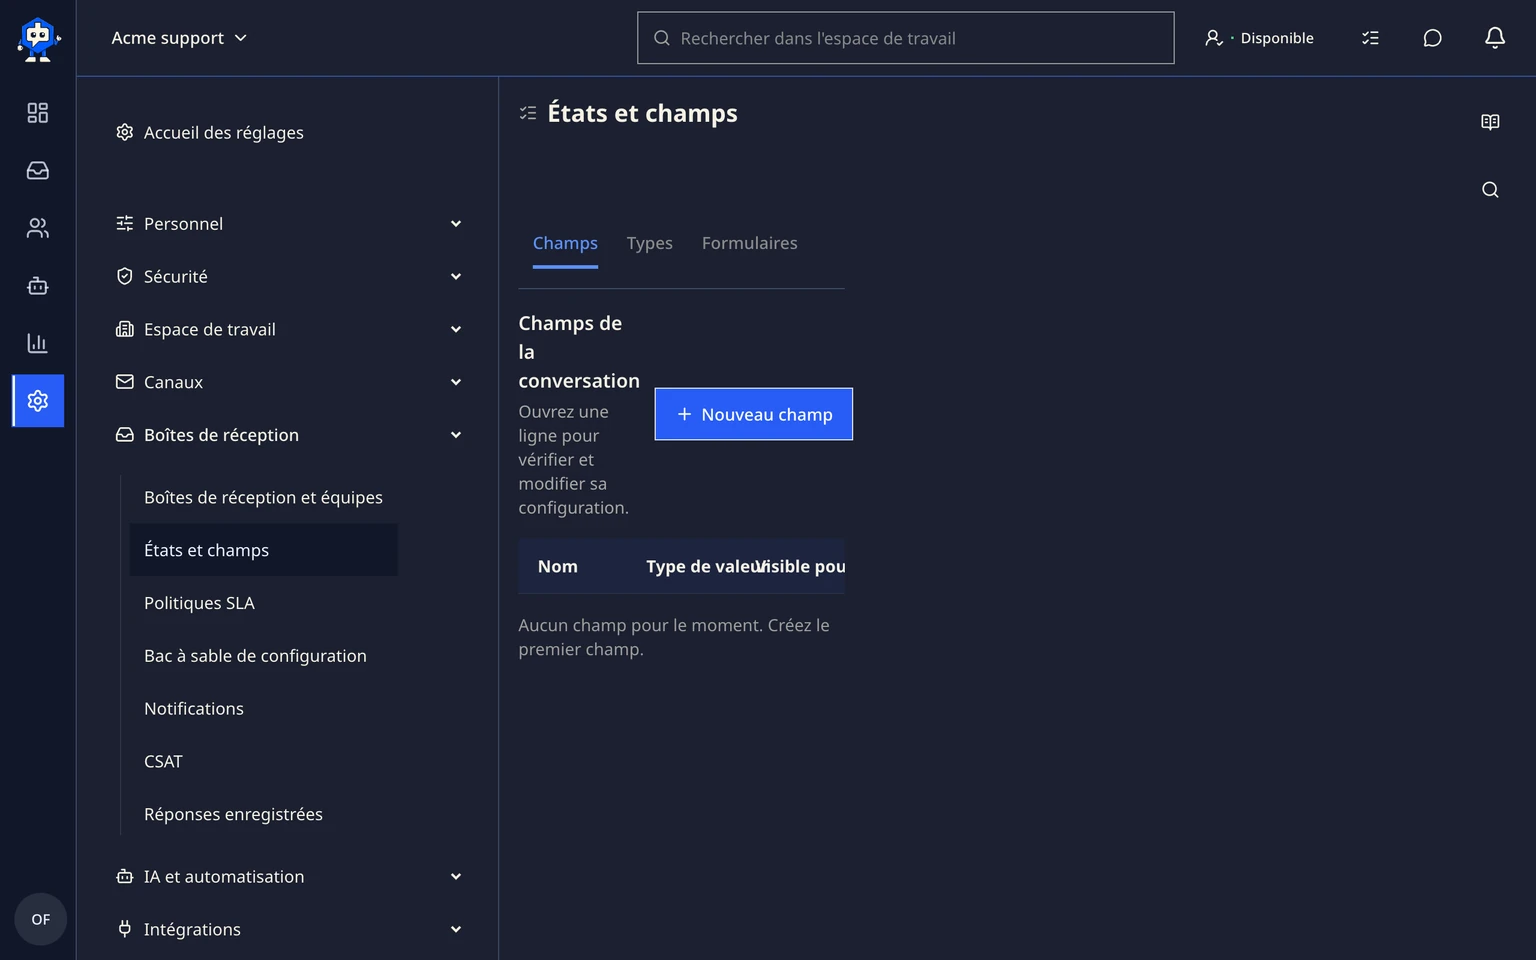Open the reports bar chart icon
The width and height of the screenshot is (1536, 960).
click(x=38, y=343)
